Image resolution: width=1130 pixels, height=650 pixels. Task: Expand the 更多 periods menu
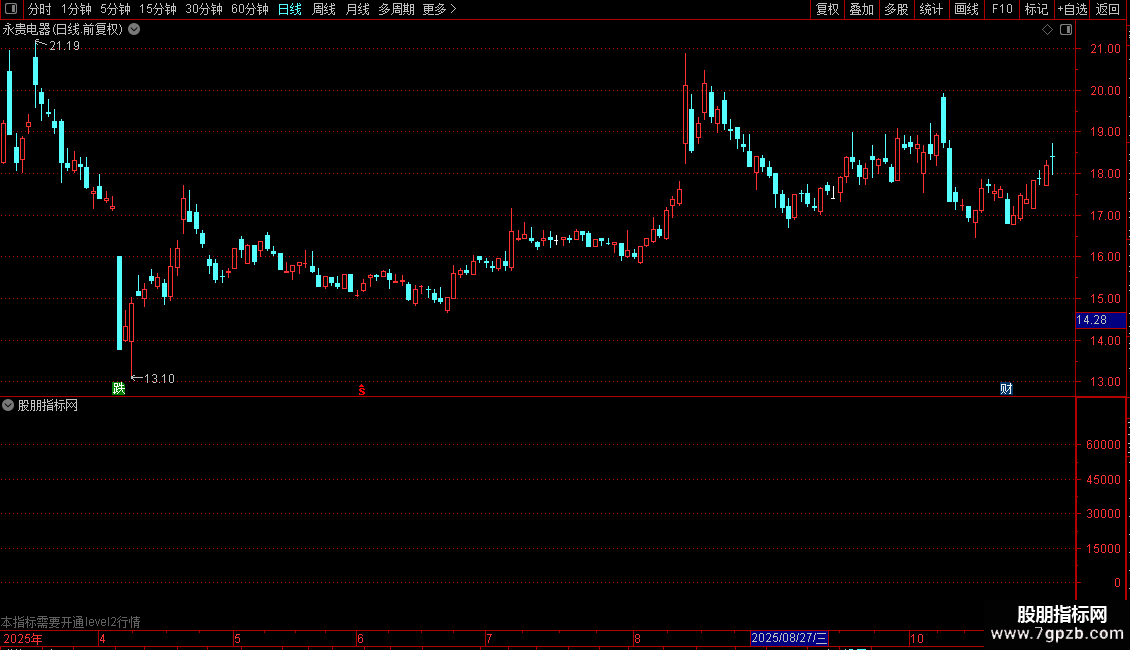tap(439, 9)
